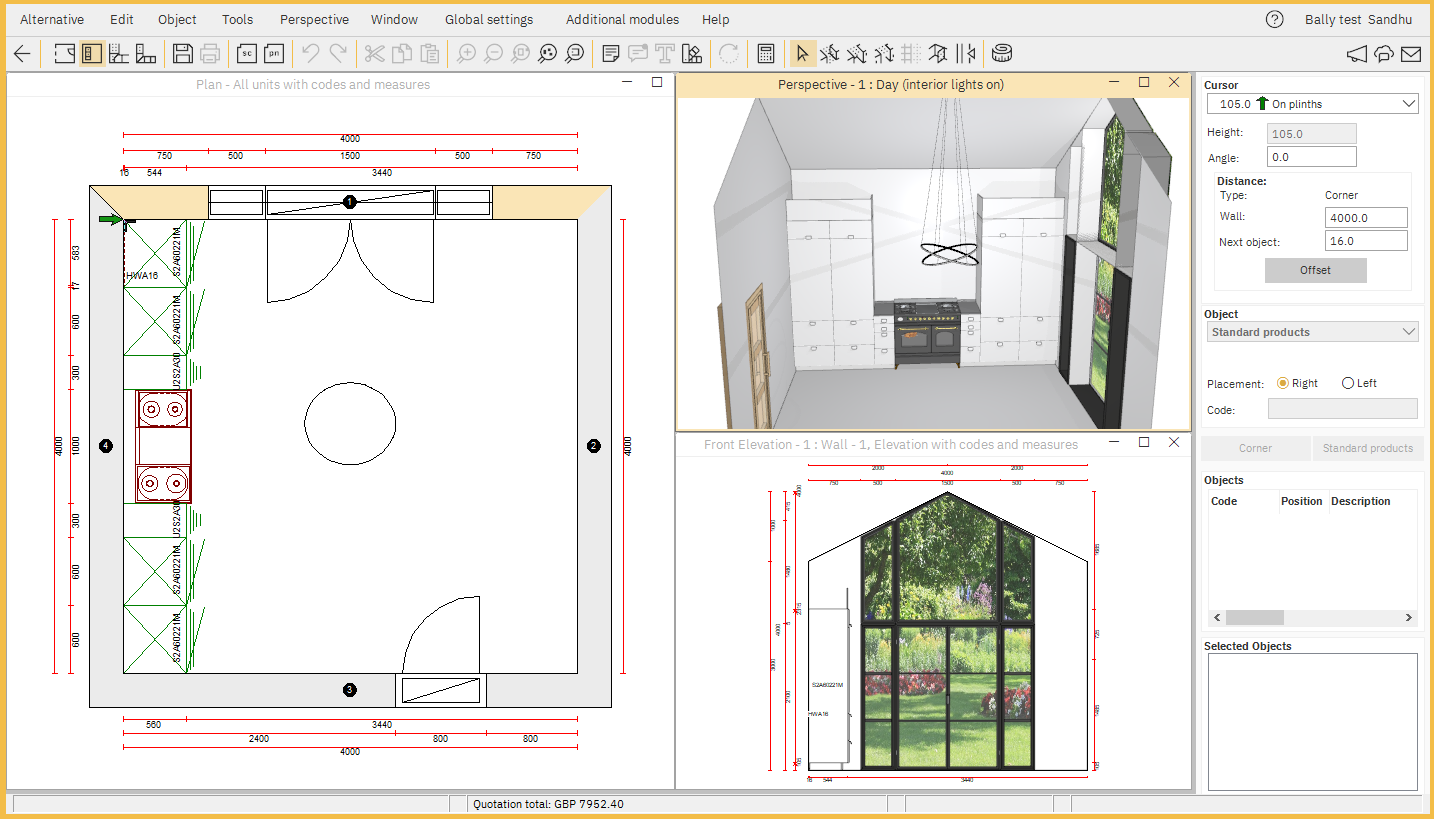1434x819 pixels.
Task: Click the Angle input field
Action: 1311,157
